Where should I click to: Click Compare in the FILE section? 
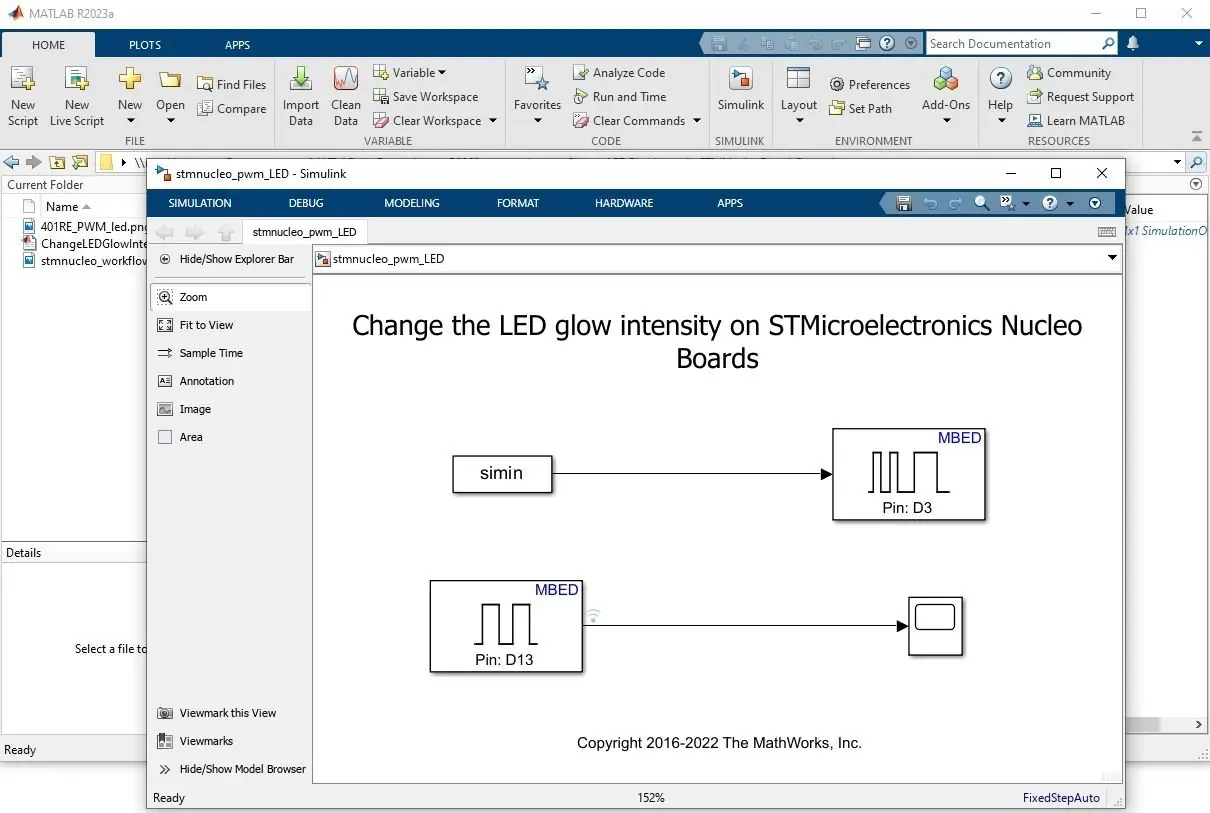231,109
